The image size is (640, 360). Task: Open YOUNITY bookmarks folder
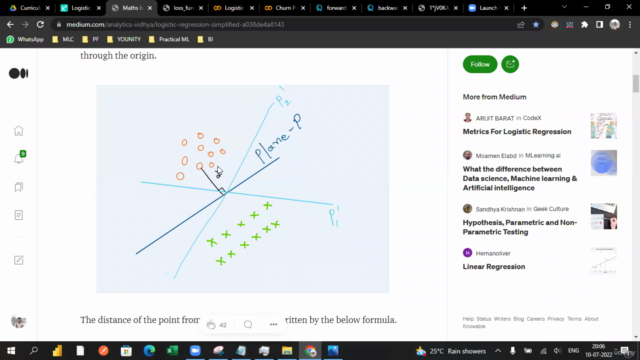[124, 39]
